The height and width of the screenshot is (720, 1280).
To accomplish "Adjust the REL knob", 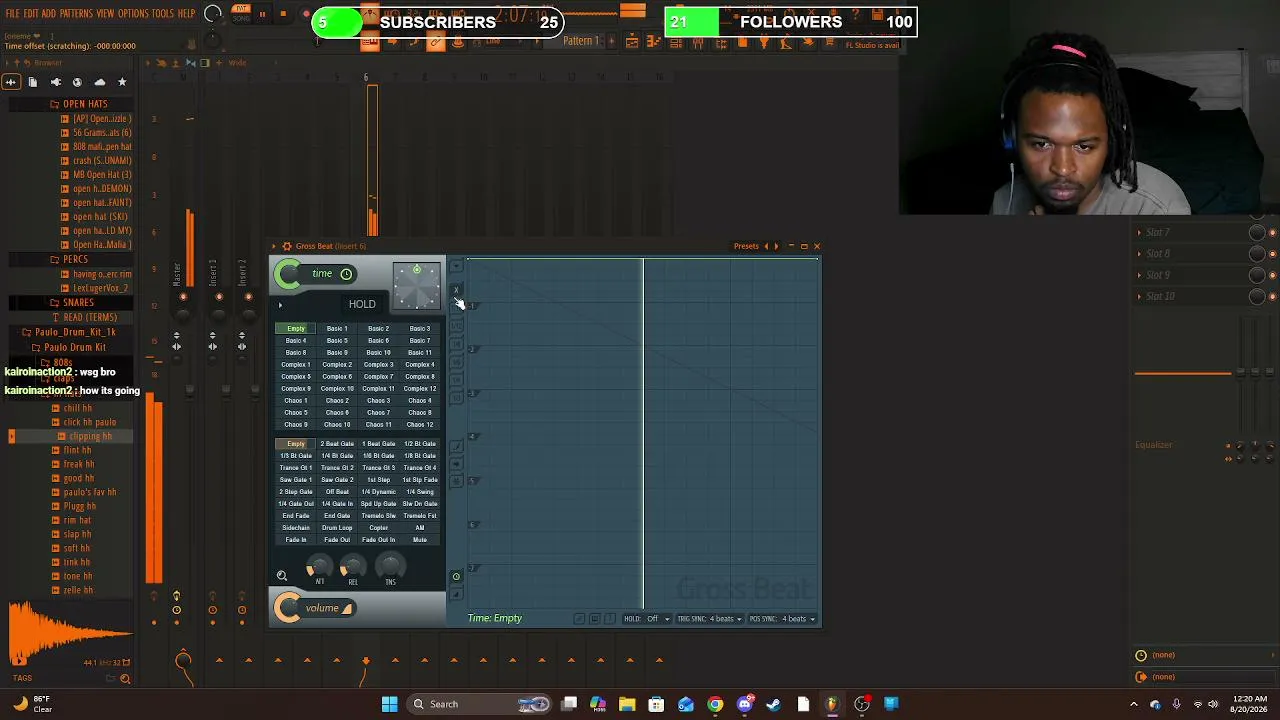I will (x=353, y=568).
